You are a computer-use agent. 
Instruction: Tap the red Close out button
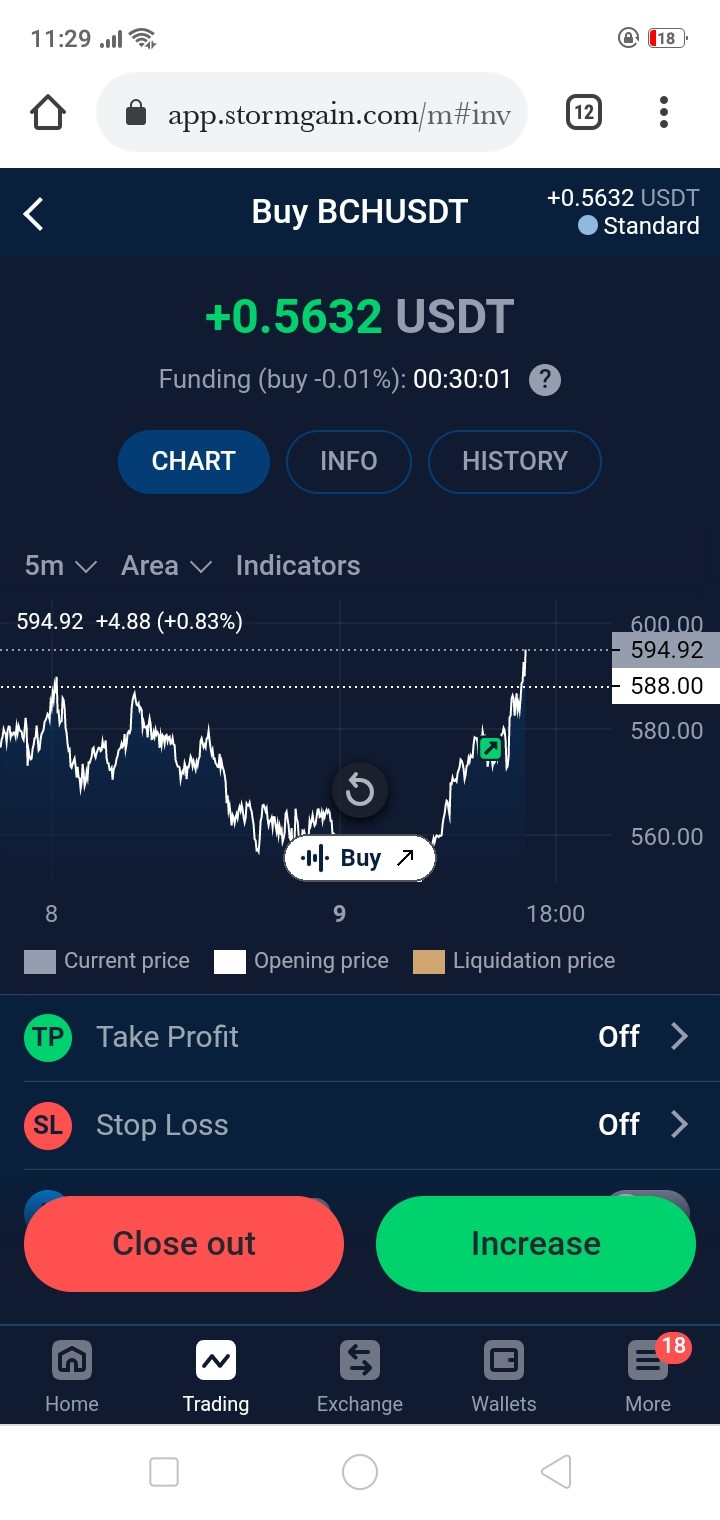click(x=184, y=1244)
